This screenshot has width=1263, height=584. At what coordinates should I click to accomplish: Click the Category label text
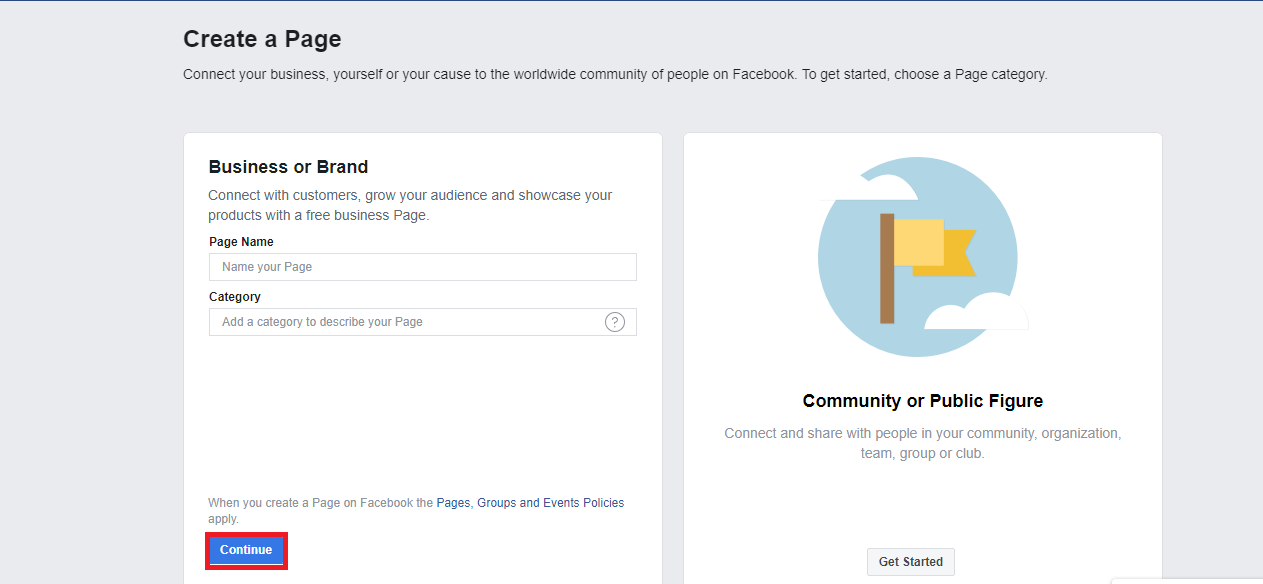[235, 297]
